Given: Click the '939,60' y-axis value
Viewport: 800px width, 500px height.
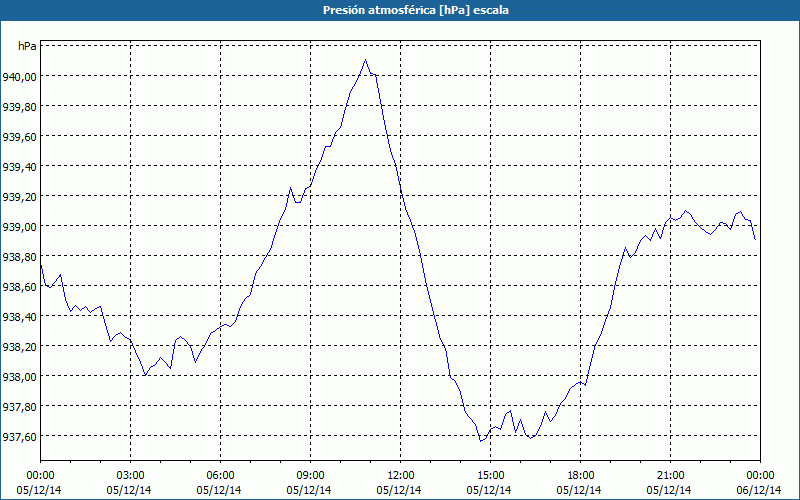Looking at the screenshot, I should [19, 137].
